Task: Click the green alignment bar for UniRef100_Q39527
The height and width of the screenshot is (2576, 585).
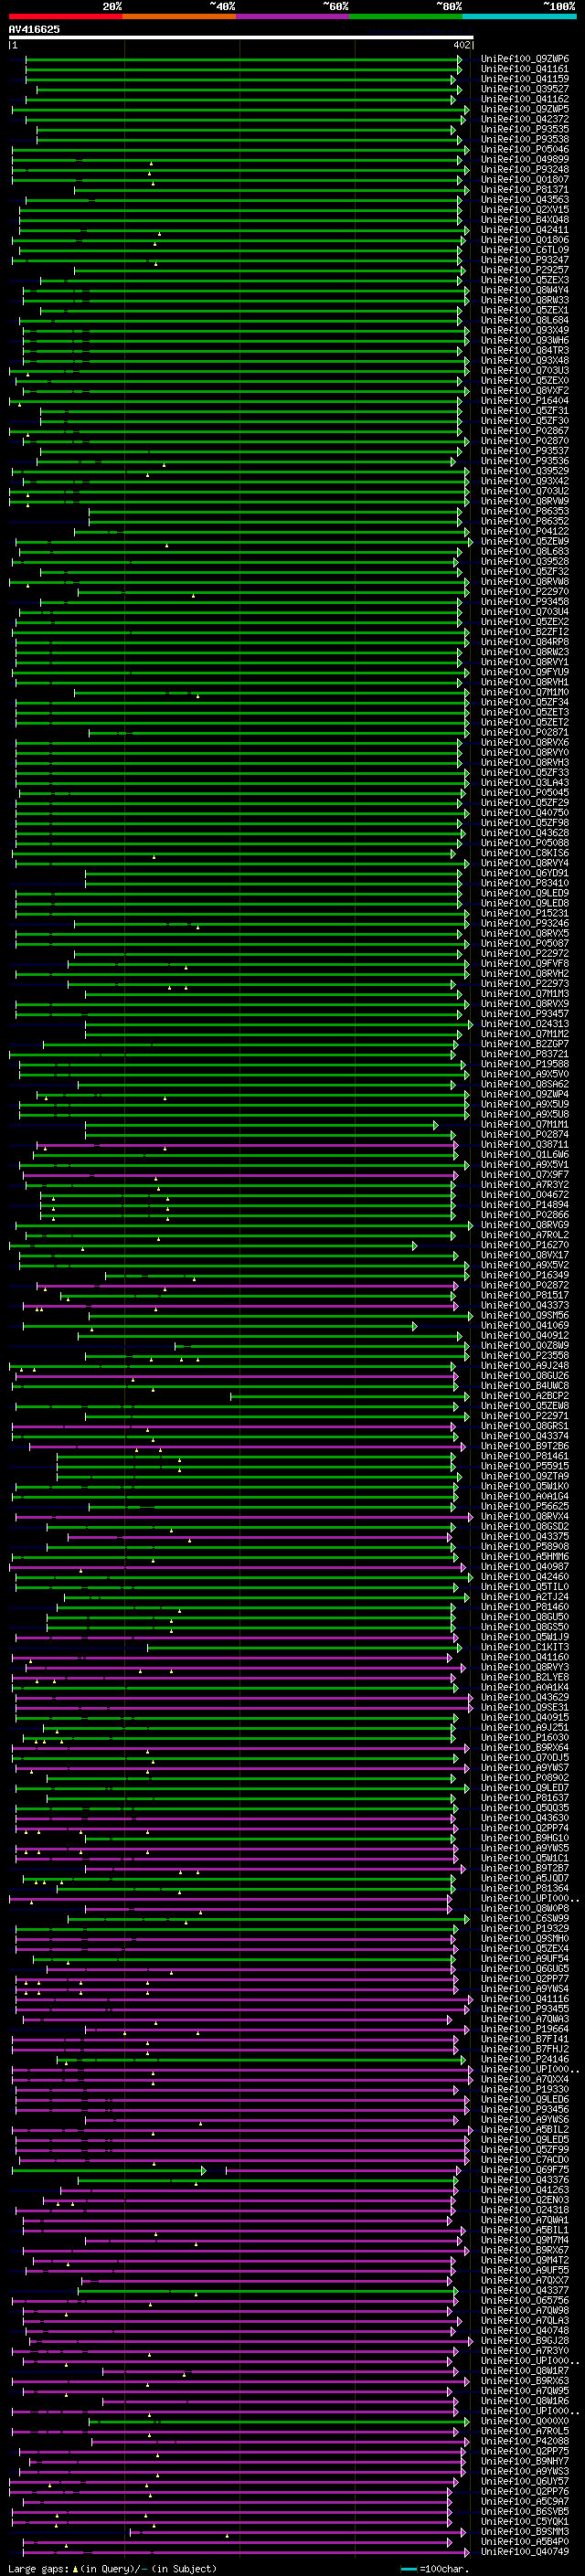Action: pos(247,90)
